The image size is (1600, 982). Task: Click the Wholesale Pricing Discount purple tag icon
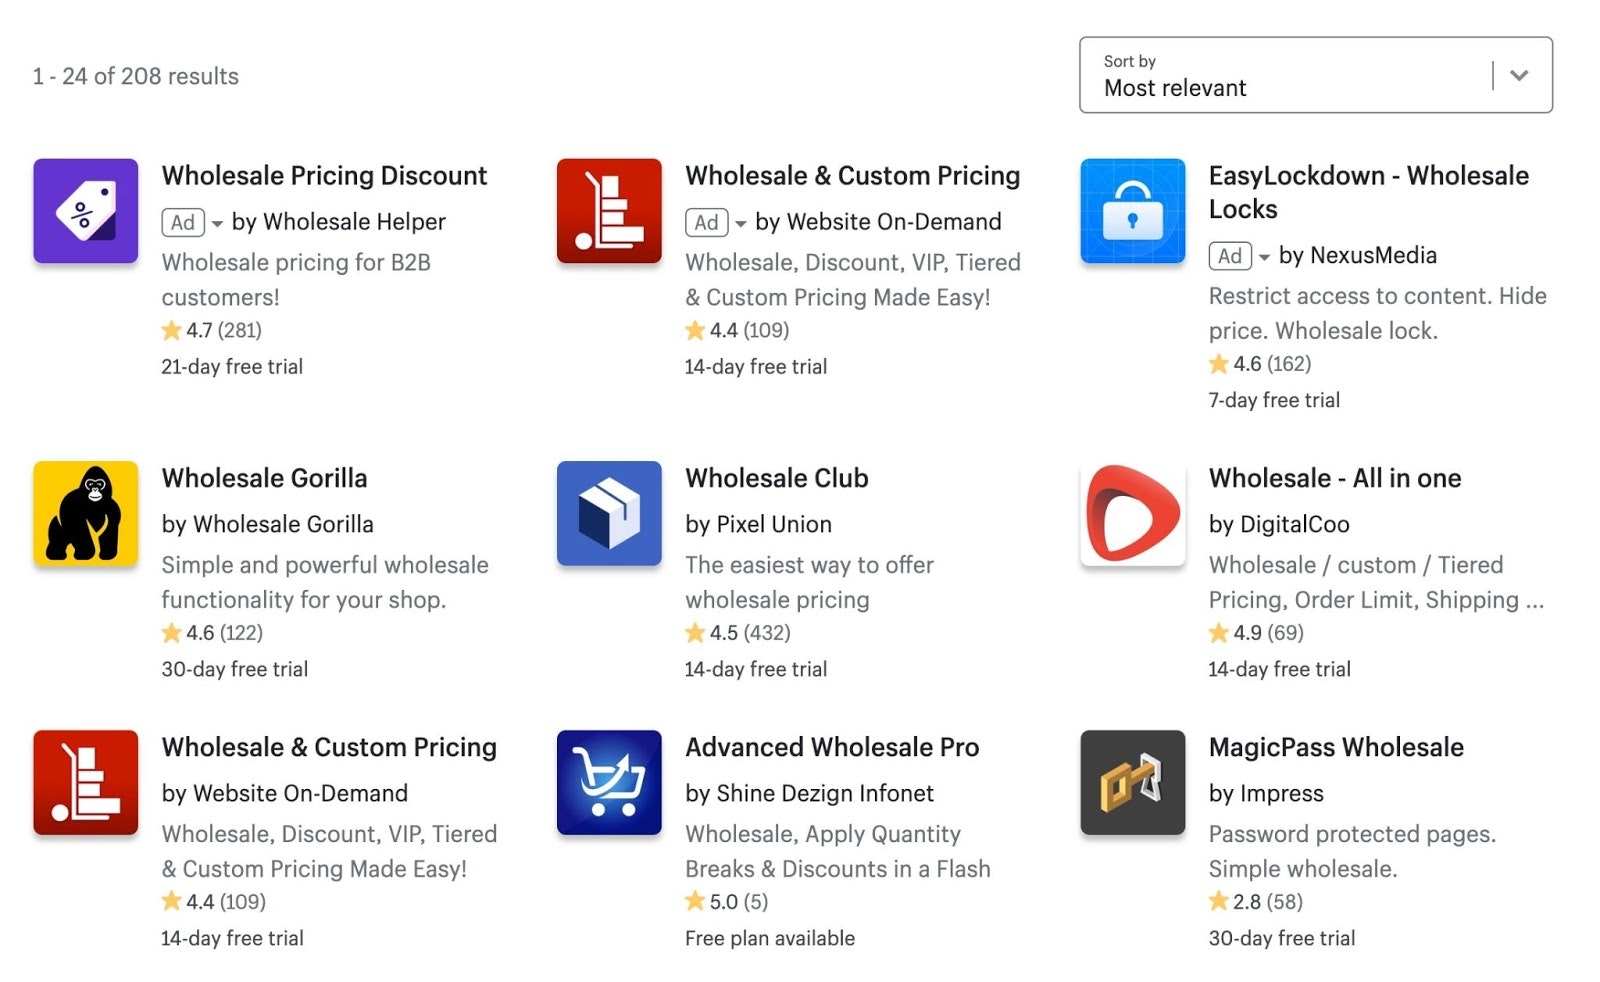tap(85, 211)
